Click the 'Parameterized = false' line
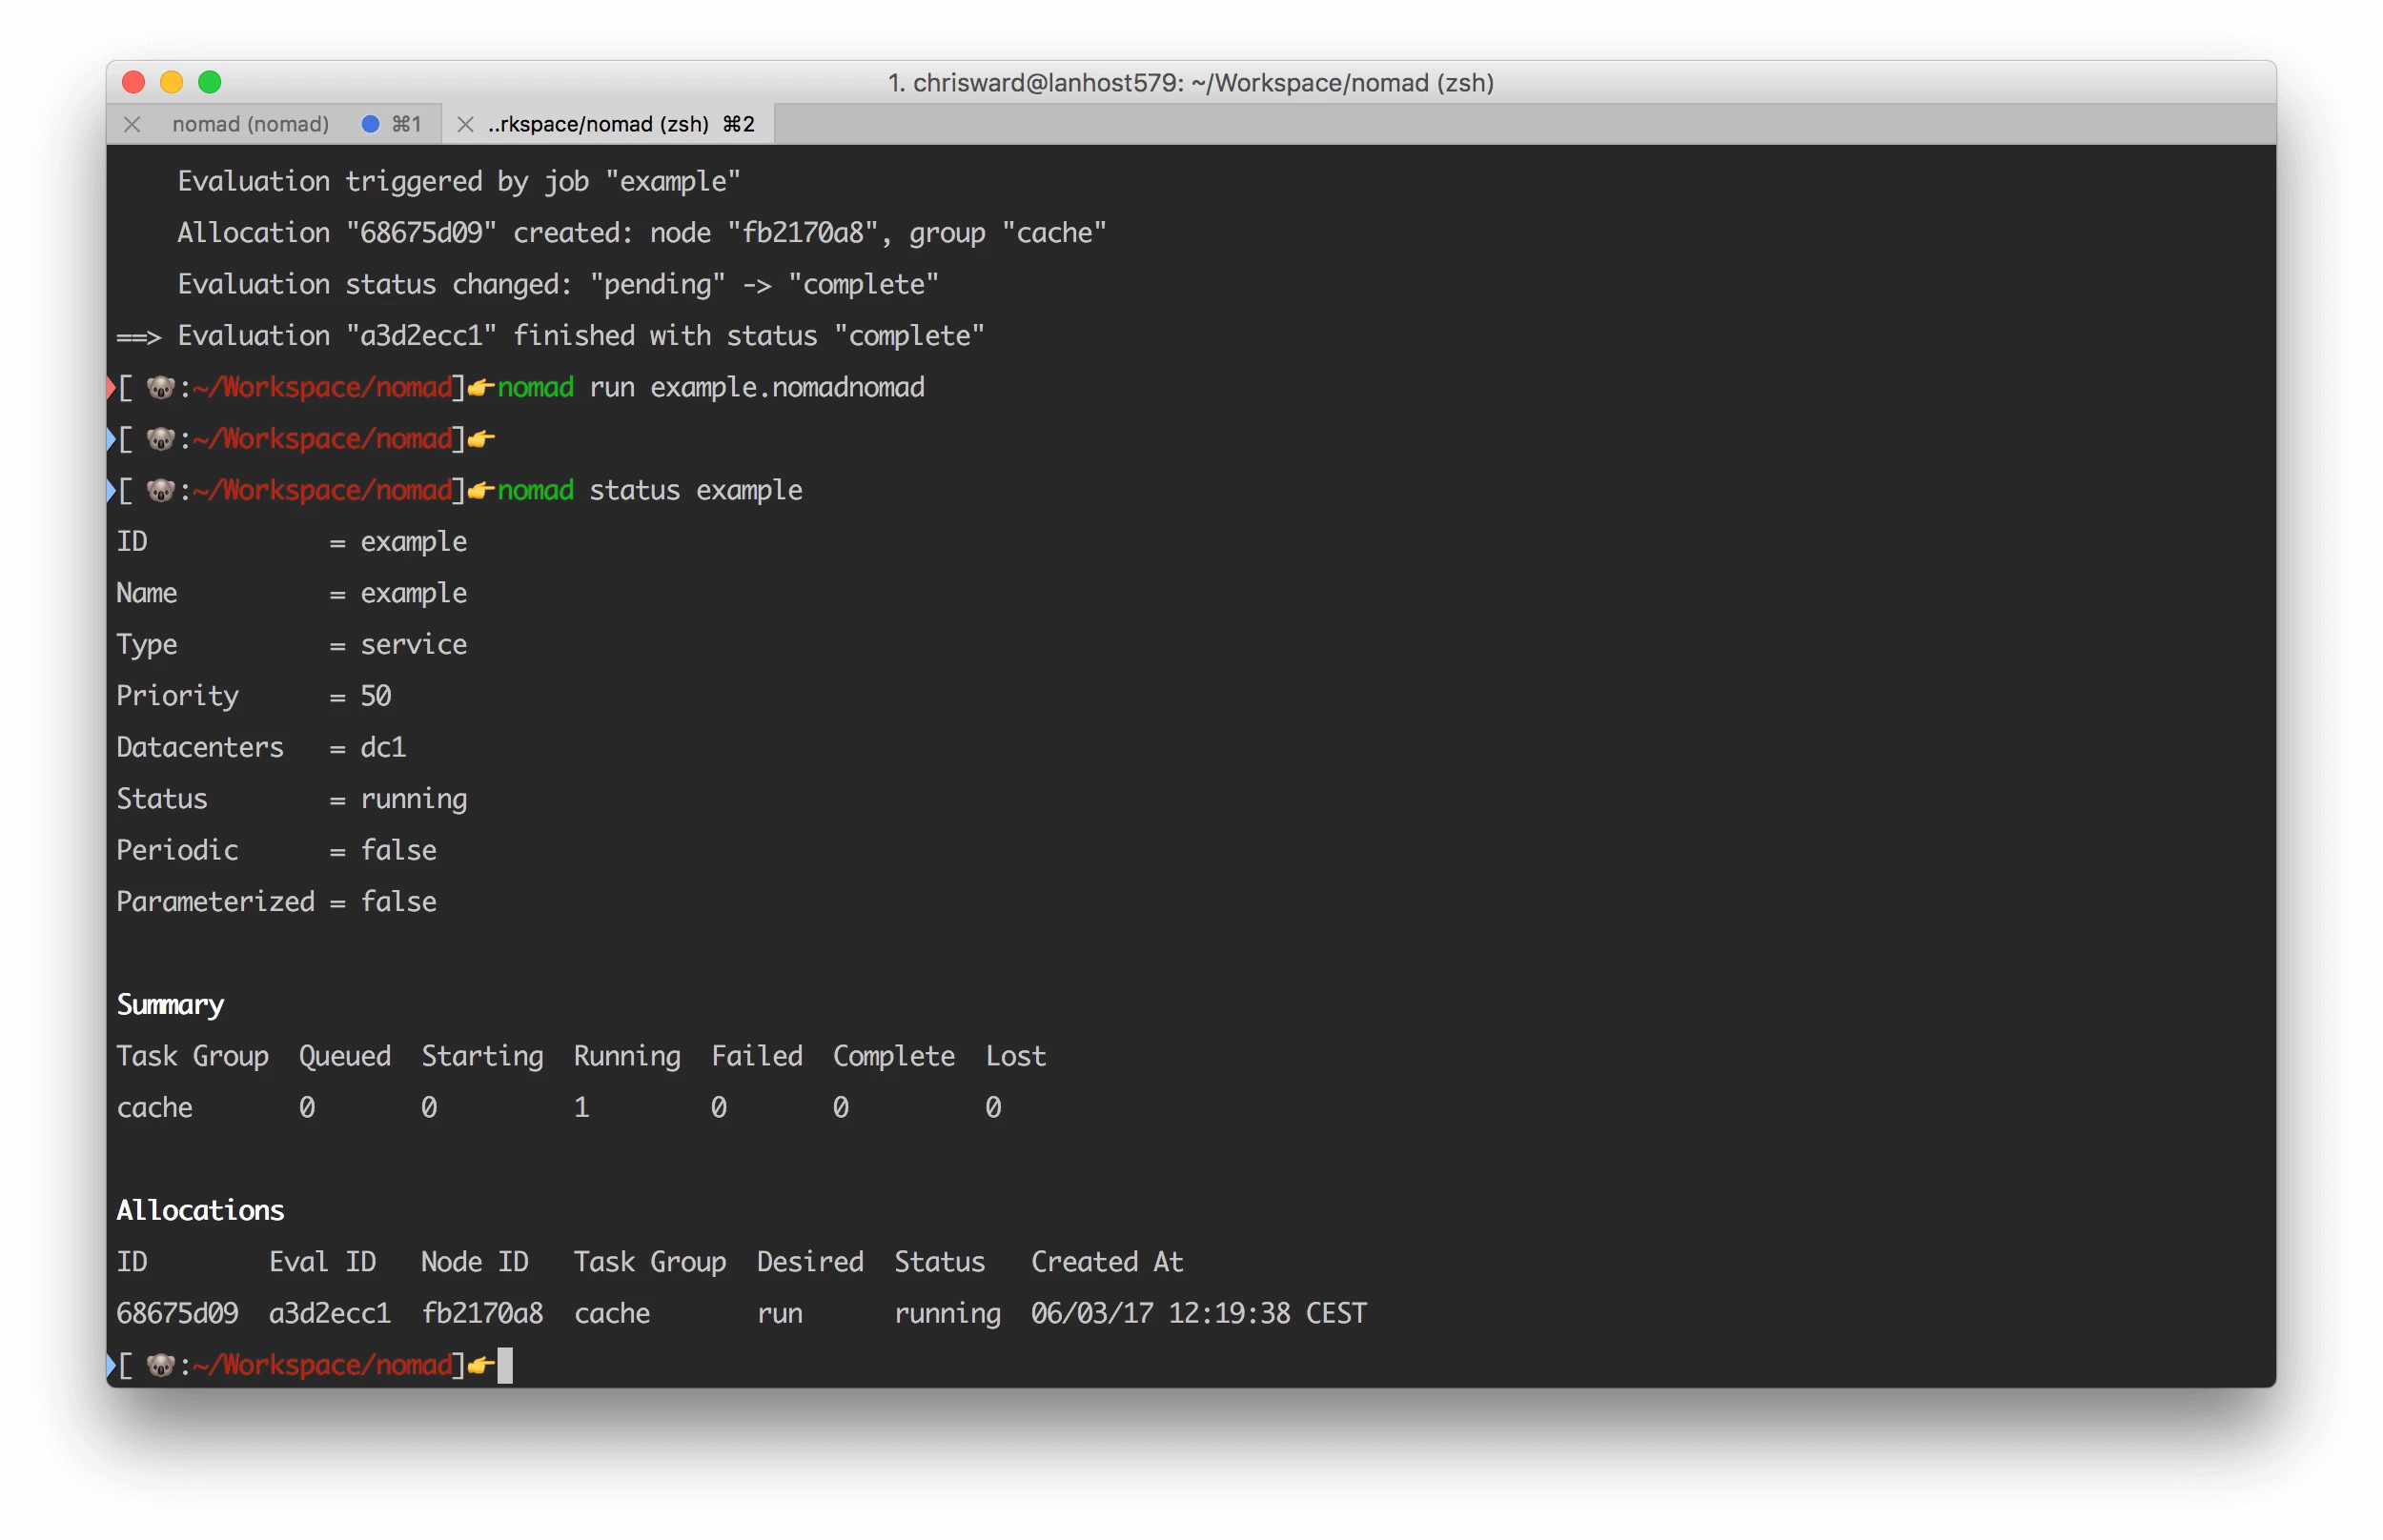 click(x=277, y=902)
